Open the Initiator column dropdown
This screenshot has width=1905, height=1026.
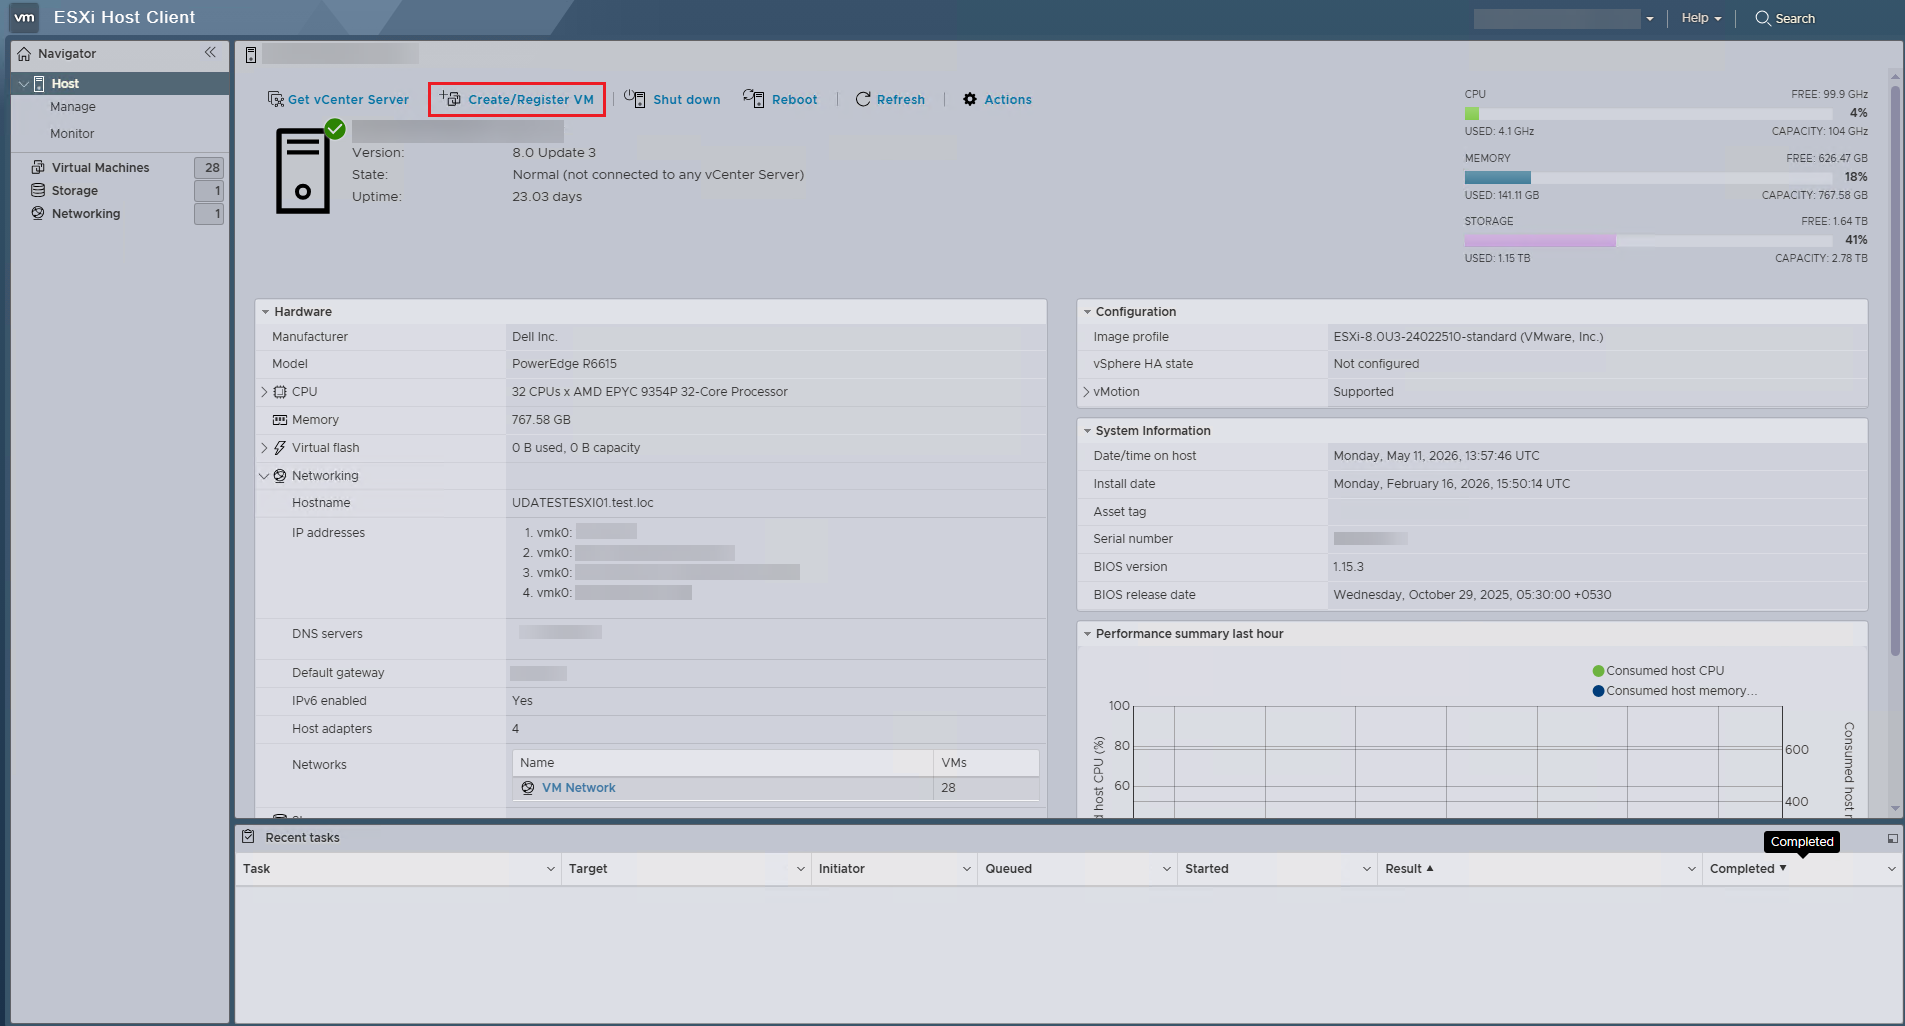pos(966,869)
